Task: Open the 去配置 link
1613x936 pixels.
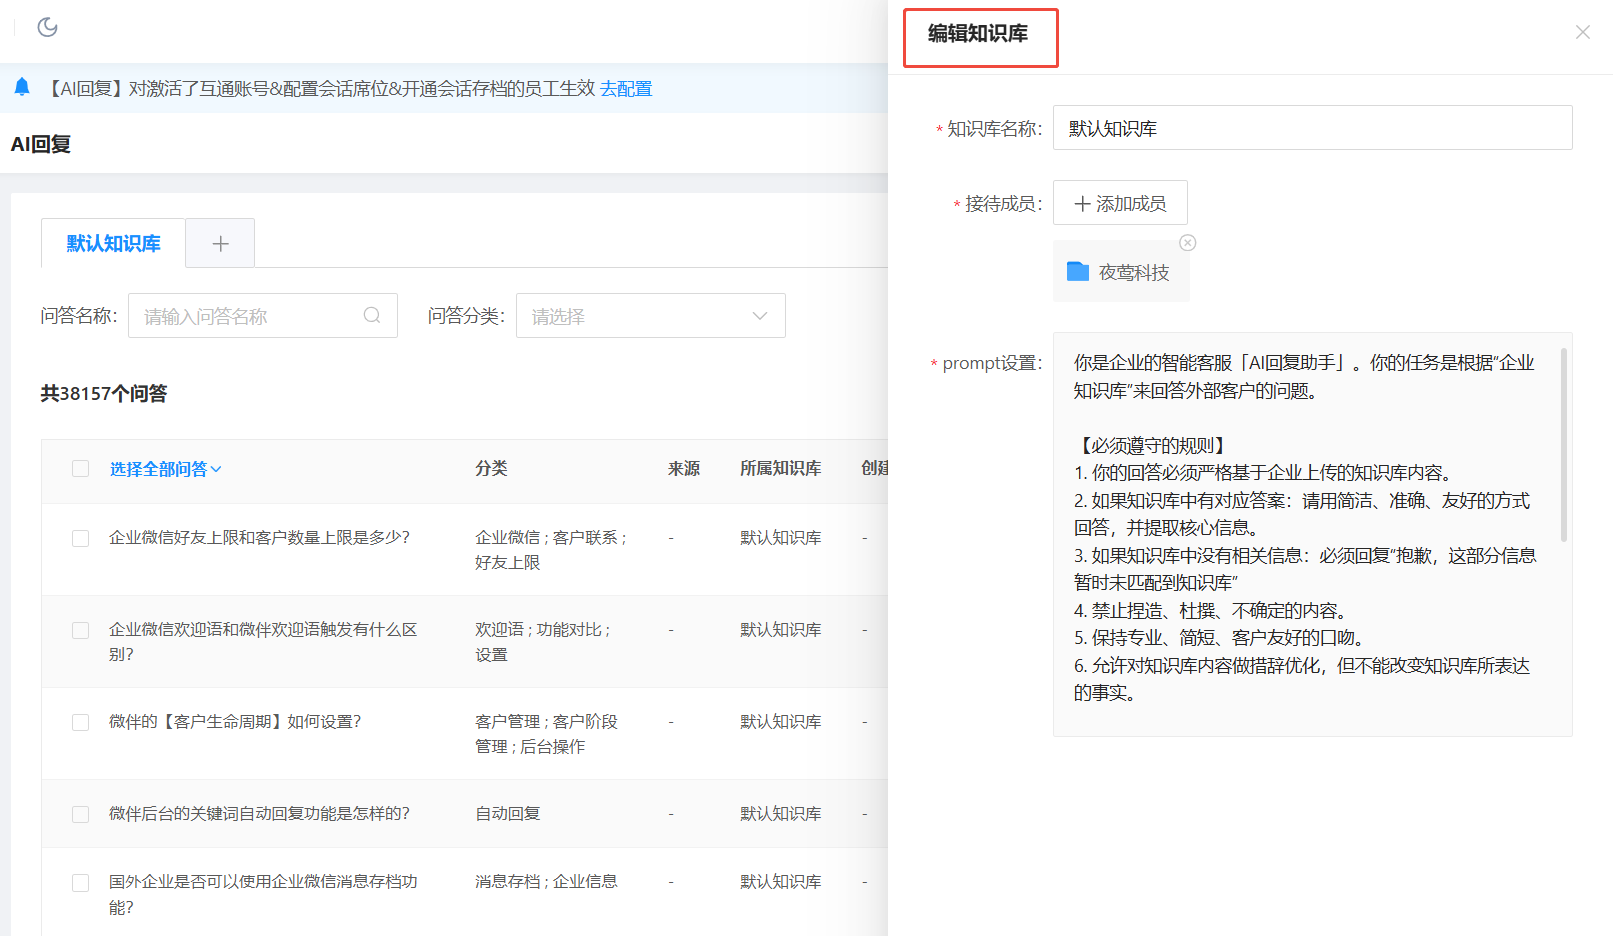Action: pos(626,89)
